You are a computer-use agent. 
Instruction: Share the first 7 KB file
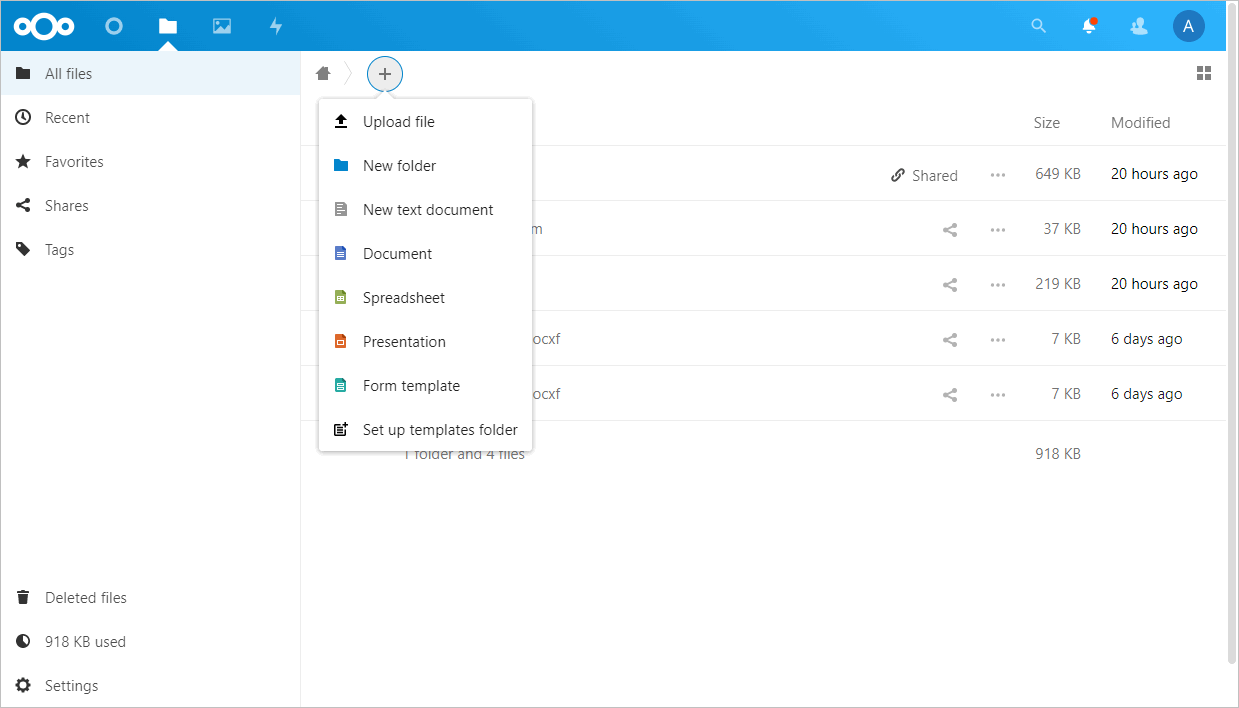(950, 339)
